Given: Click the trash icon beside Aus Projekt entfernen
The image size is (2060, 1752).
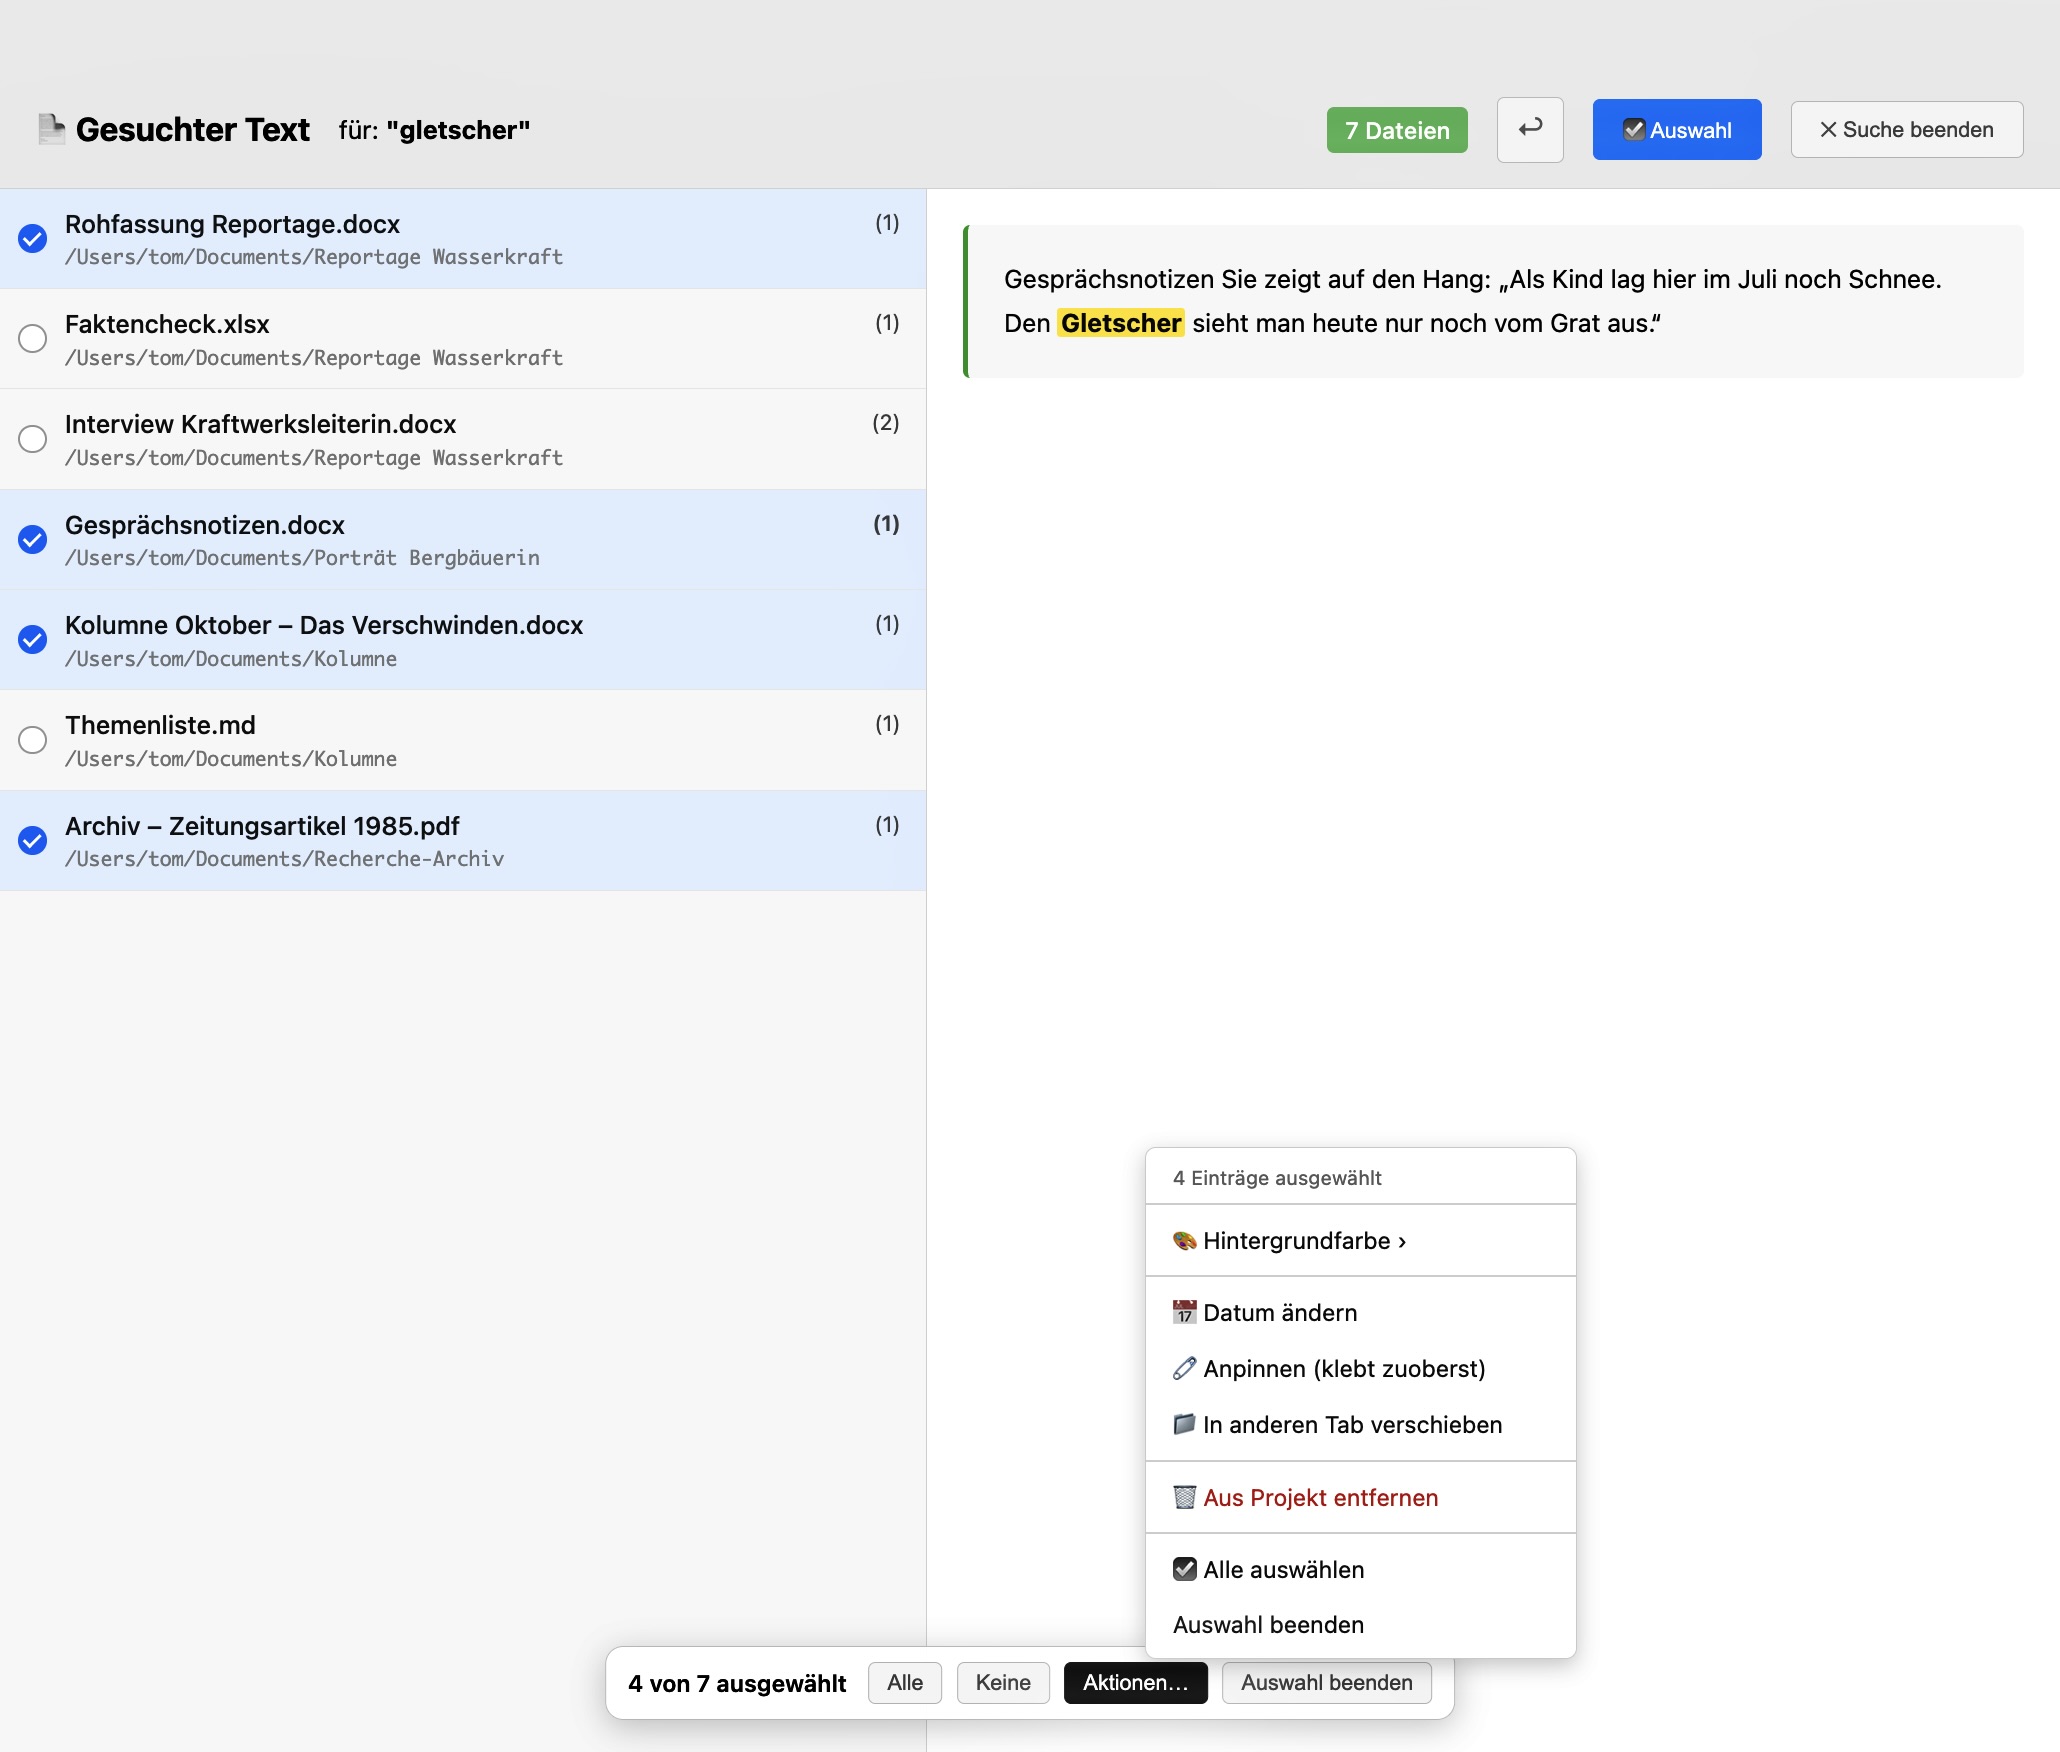Looking at the screenshot, I should [1184, 1498].
